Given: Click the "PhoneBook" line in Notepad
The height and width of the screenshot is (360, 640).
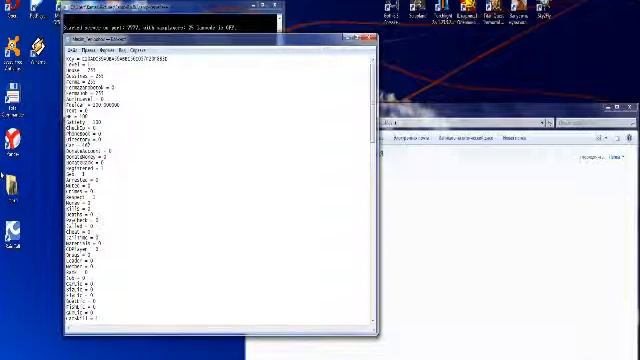Looking at the screenshot, I should (83, 134).
